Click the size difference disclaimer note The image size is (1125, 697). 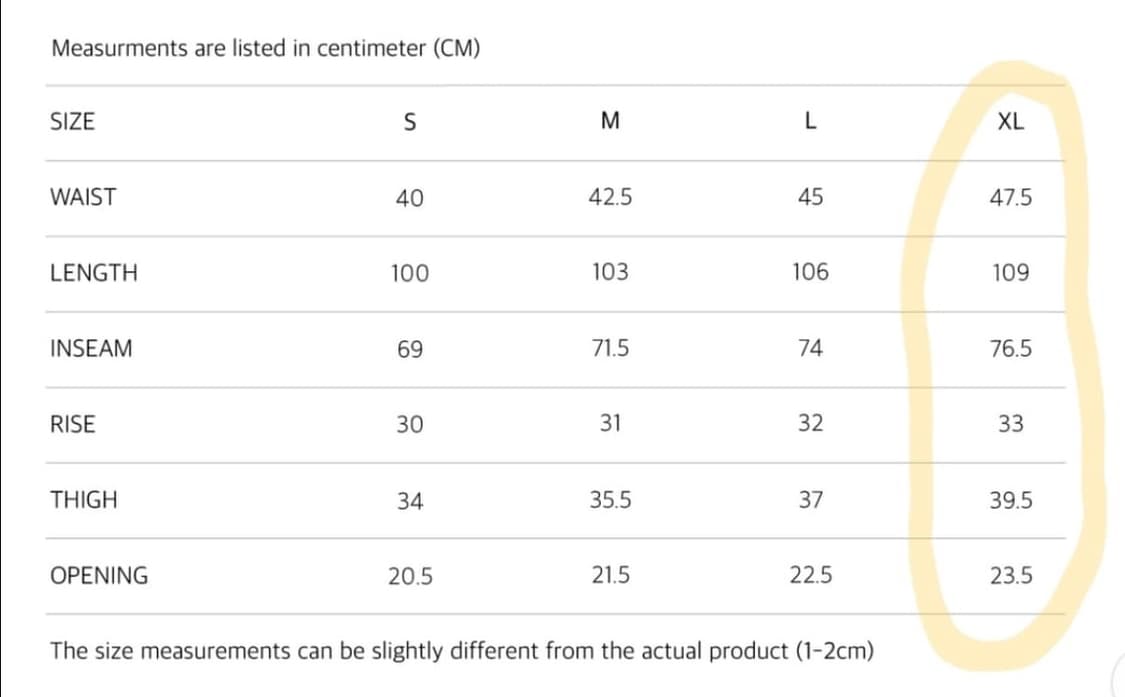(x=462, y=651)
